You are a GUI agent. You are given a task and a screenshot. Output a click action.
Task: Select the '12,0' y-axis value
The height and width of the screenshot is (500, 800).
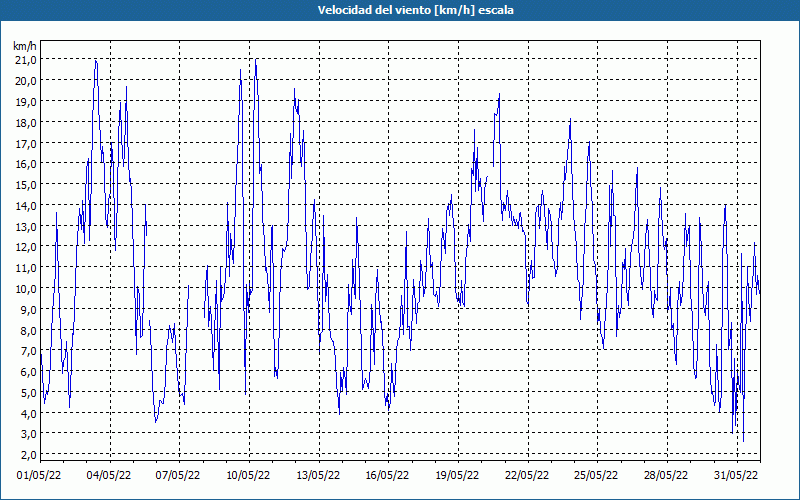coord(27,247)
